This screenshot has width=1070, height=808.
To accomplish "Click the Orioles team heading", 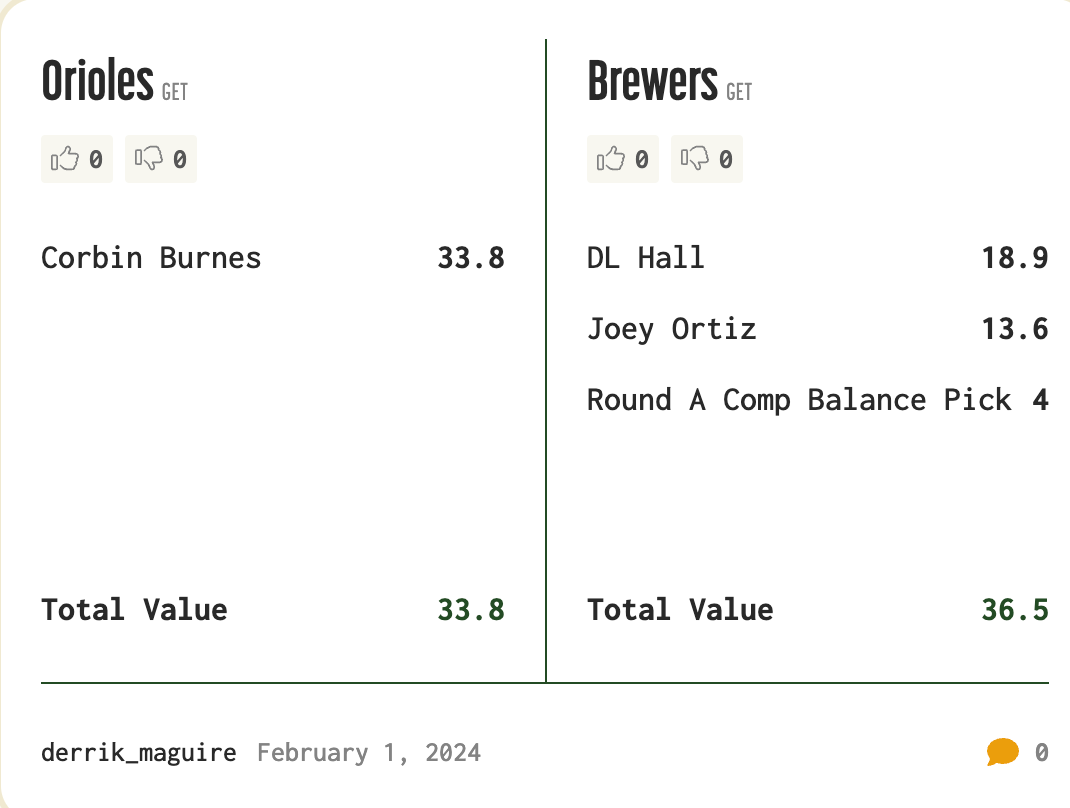I will 97,82.
